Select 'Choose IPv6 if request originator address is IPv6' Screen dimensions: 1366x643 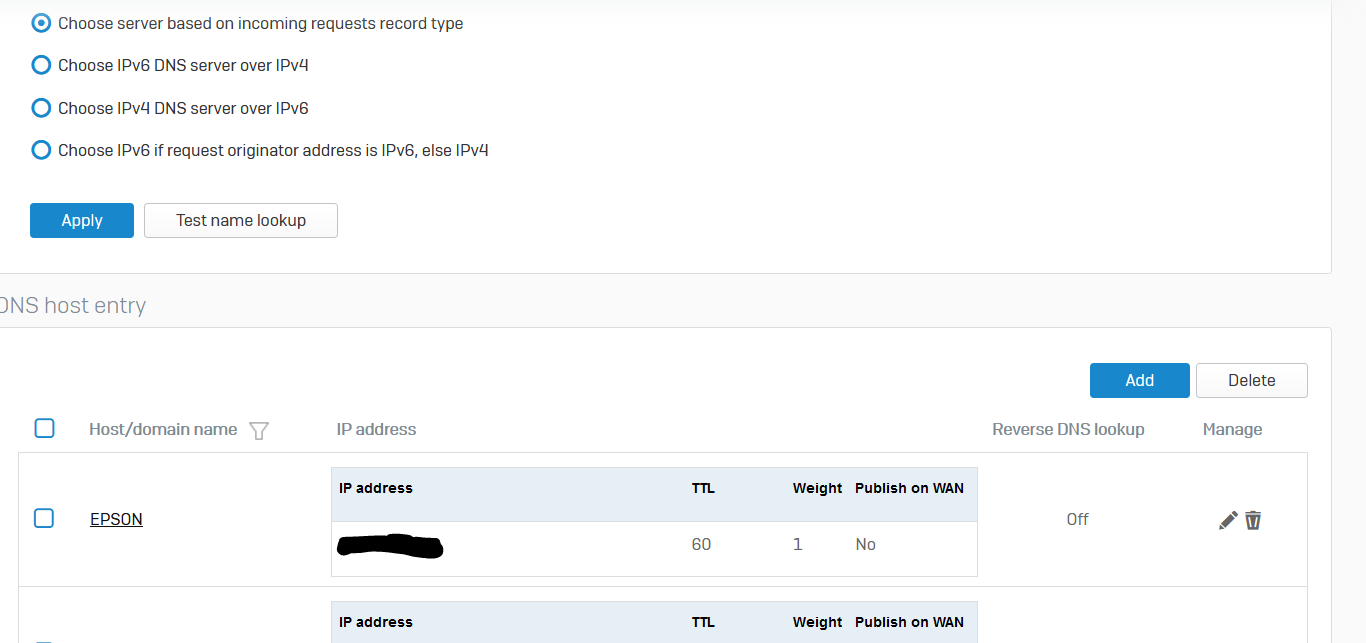41,150
